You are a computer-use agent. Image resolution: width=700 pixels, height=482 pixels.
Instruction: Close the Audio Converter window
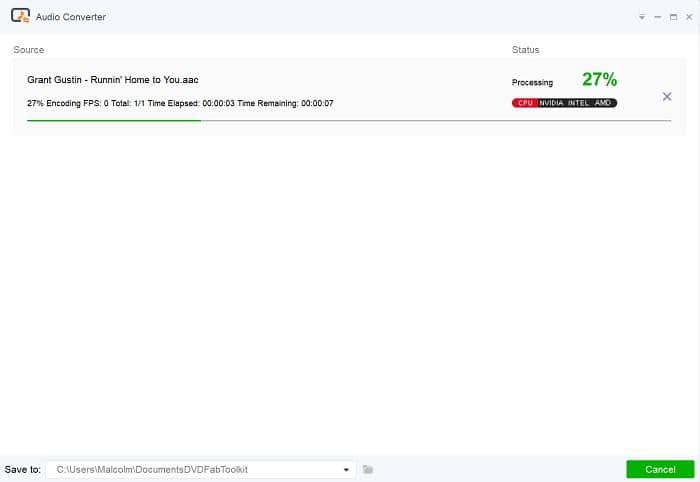[x=689, y=17]
